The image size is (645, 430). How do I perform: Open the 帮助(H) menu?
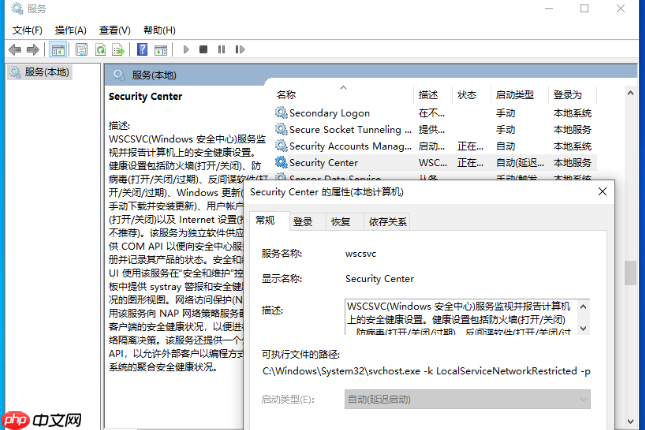(159, 30)
